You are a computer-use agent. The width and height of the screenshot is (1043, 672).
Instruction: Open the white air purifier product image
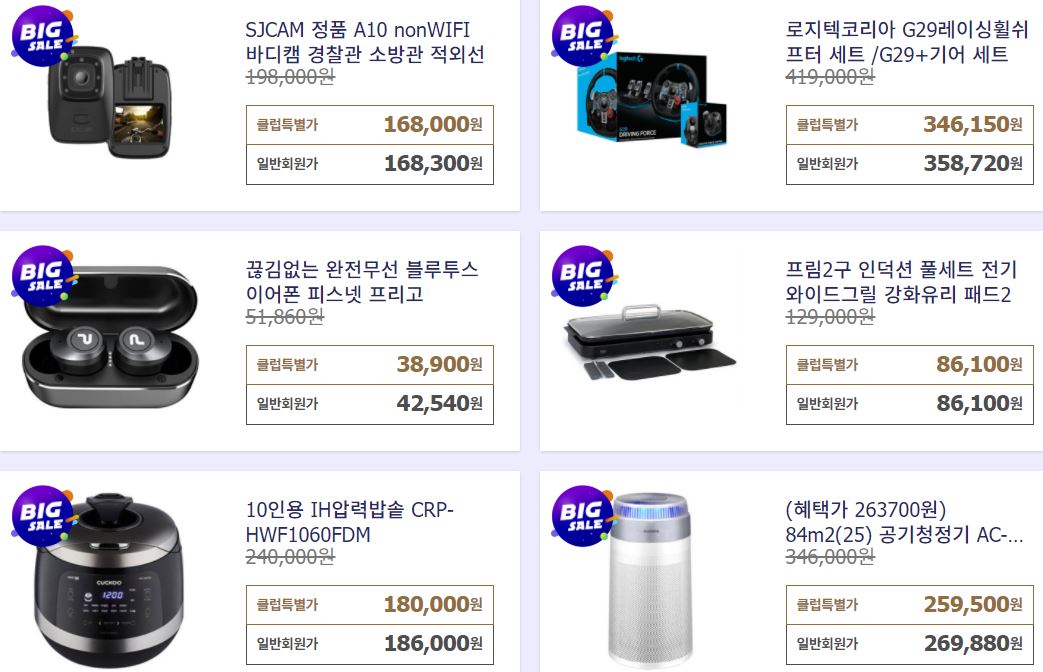coord(651,580)
